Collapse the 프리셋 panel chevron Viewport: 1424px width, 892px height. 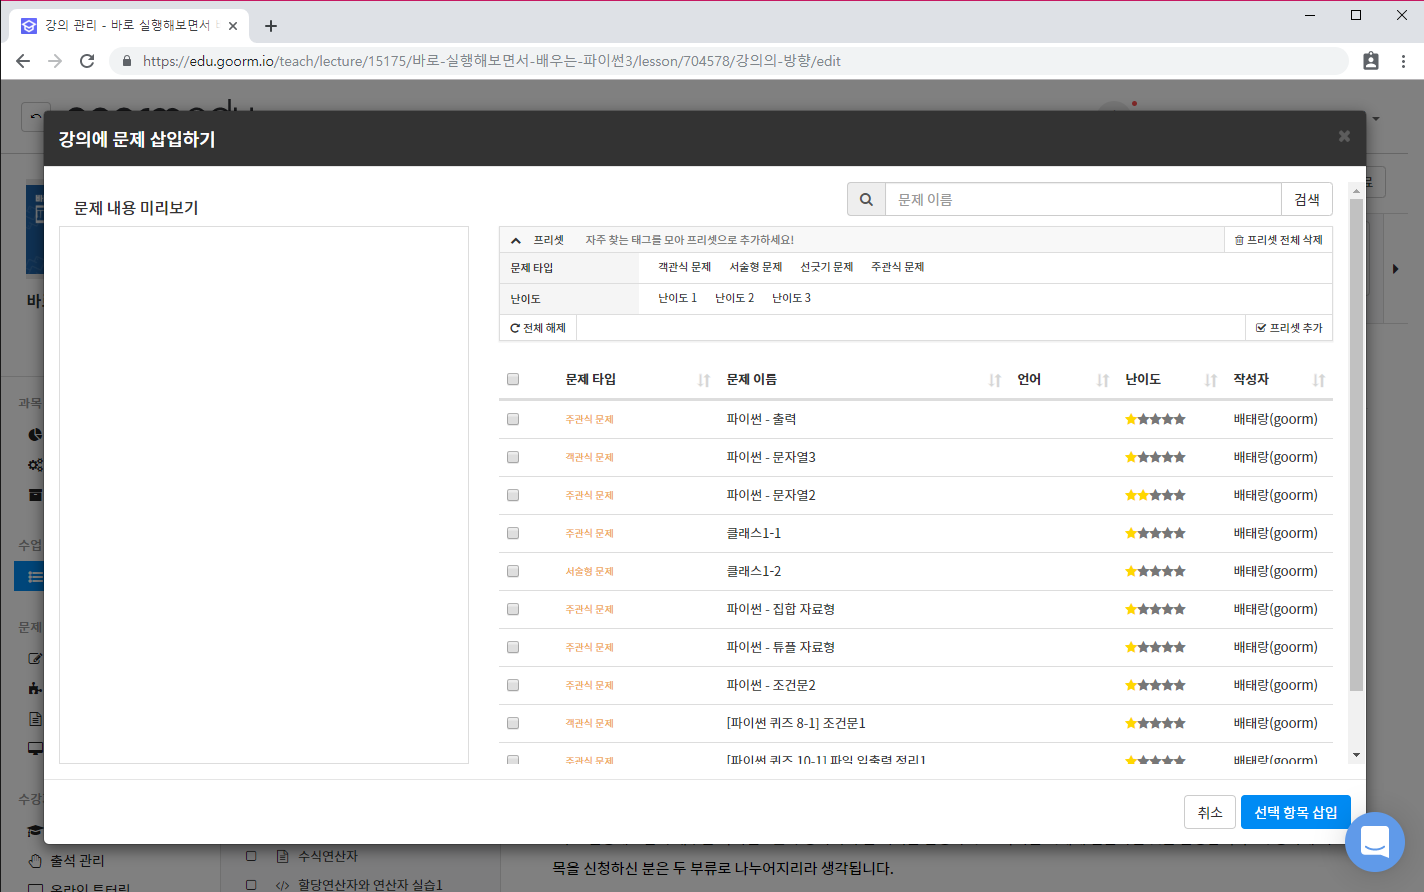coord(516,240)
